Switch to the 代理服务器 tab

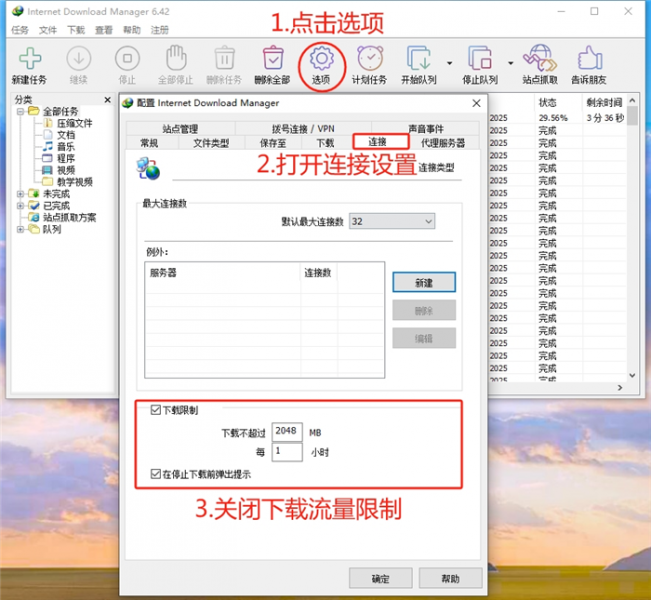pos(443,143)
